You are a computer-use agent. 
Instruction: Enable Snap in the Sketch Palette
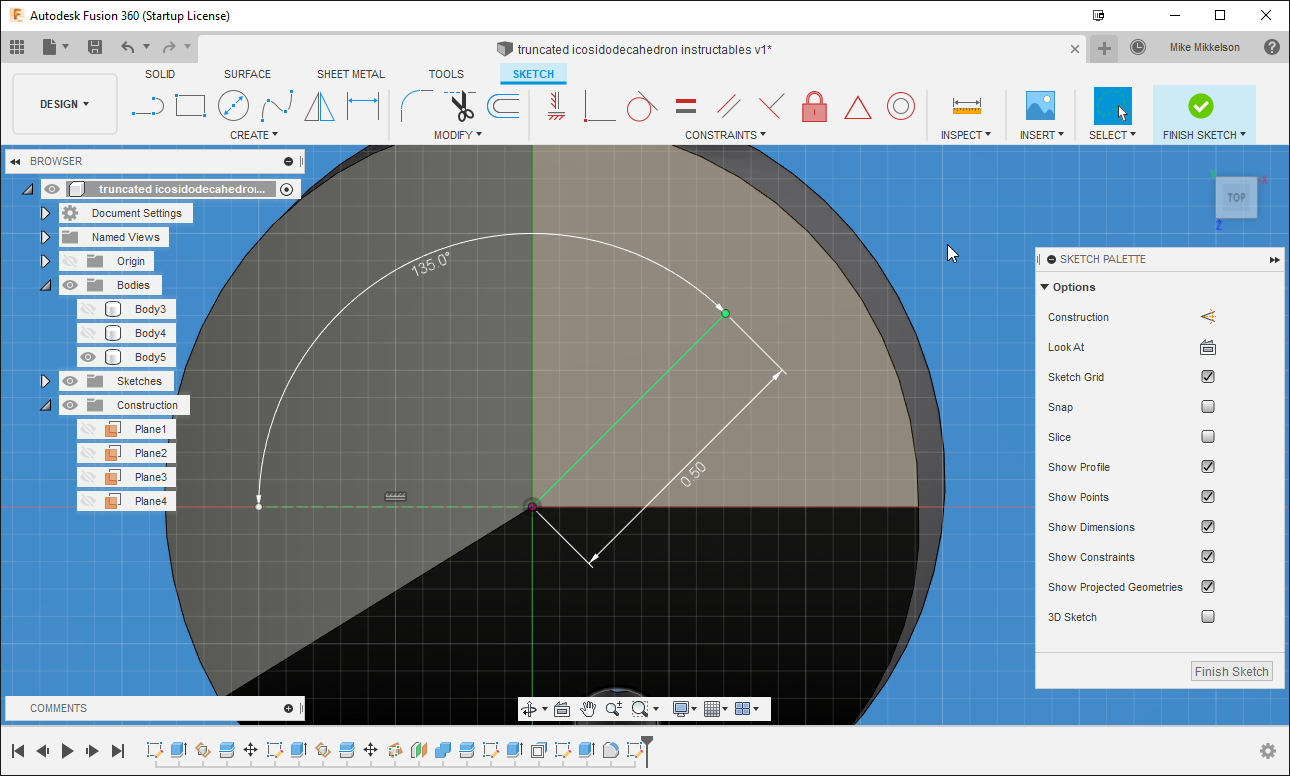pyautogui.click(x=1208, y=407)
